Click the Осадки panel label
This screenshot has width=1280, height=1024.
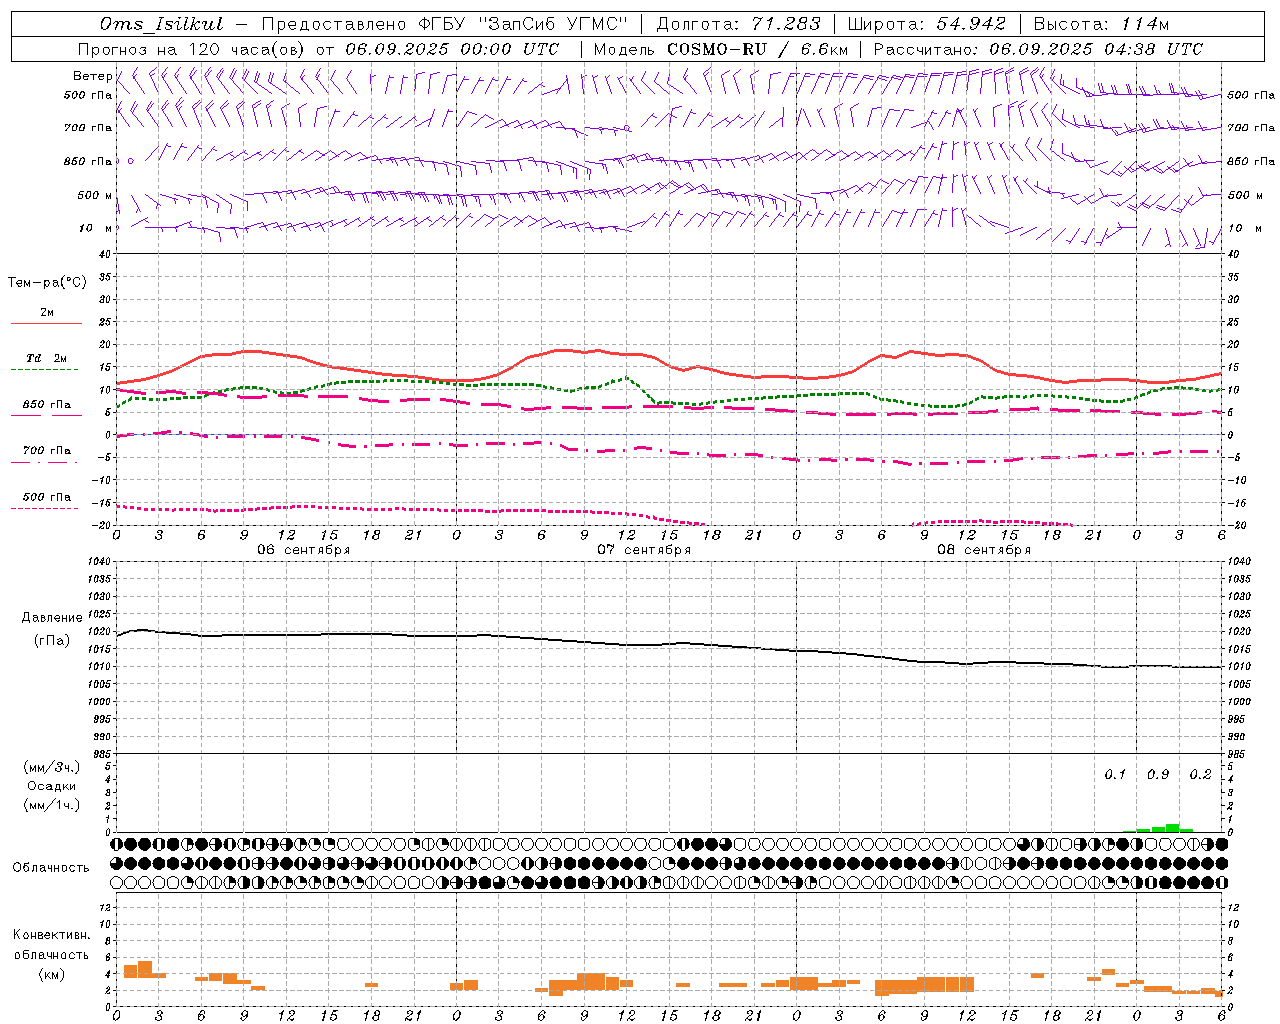click(51, 786)
